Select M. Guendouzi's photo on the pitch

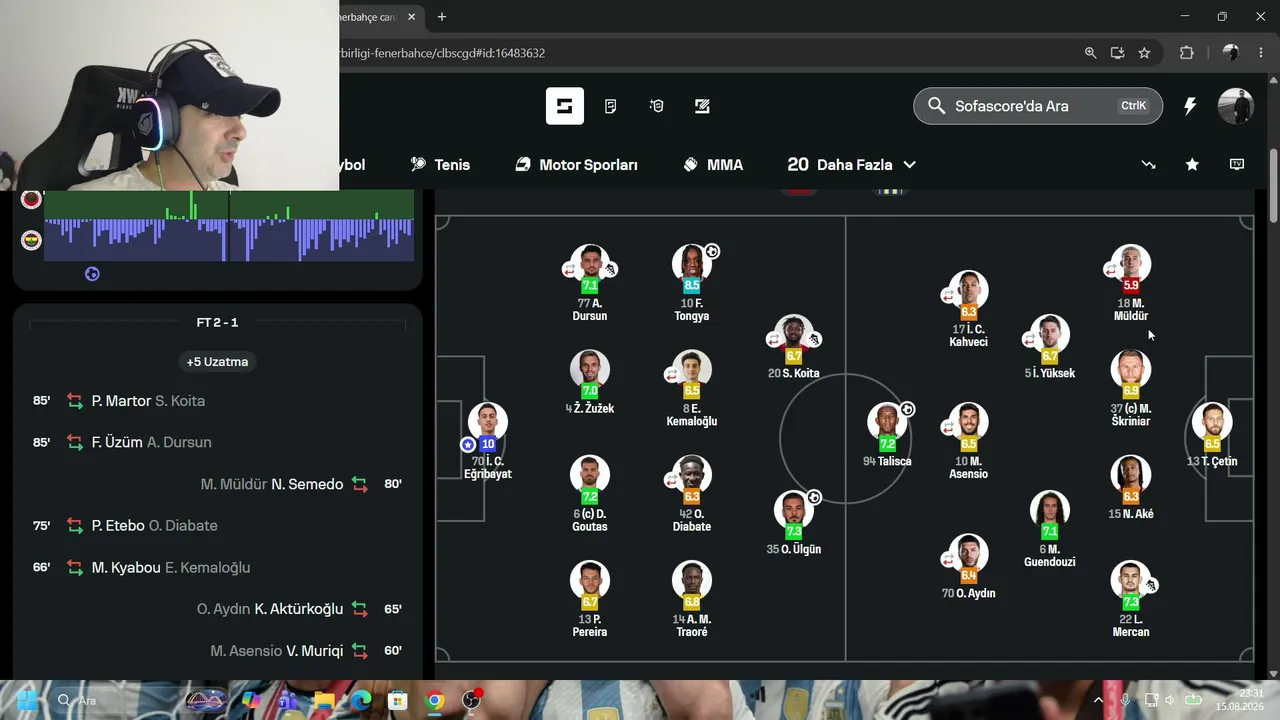point(1050,510)
